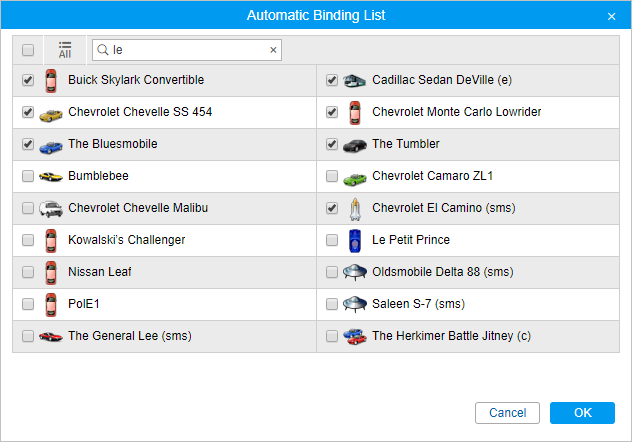Enable the Saleen S-7 (sms) checkbox
This screenshot has height=442, width=632.
pyautogui.click(x=332, y=304)
